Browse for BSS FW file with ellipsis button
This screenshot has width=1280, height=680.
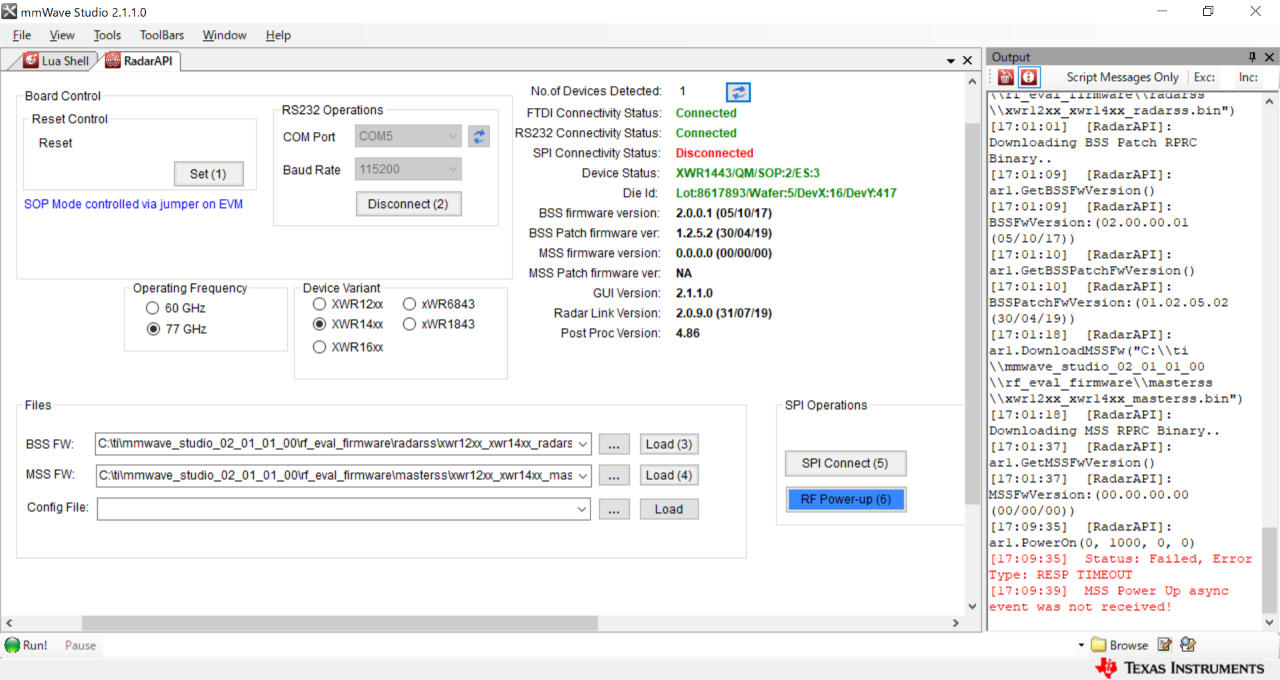click(x=615, y=444)
